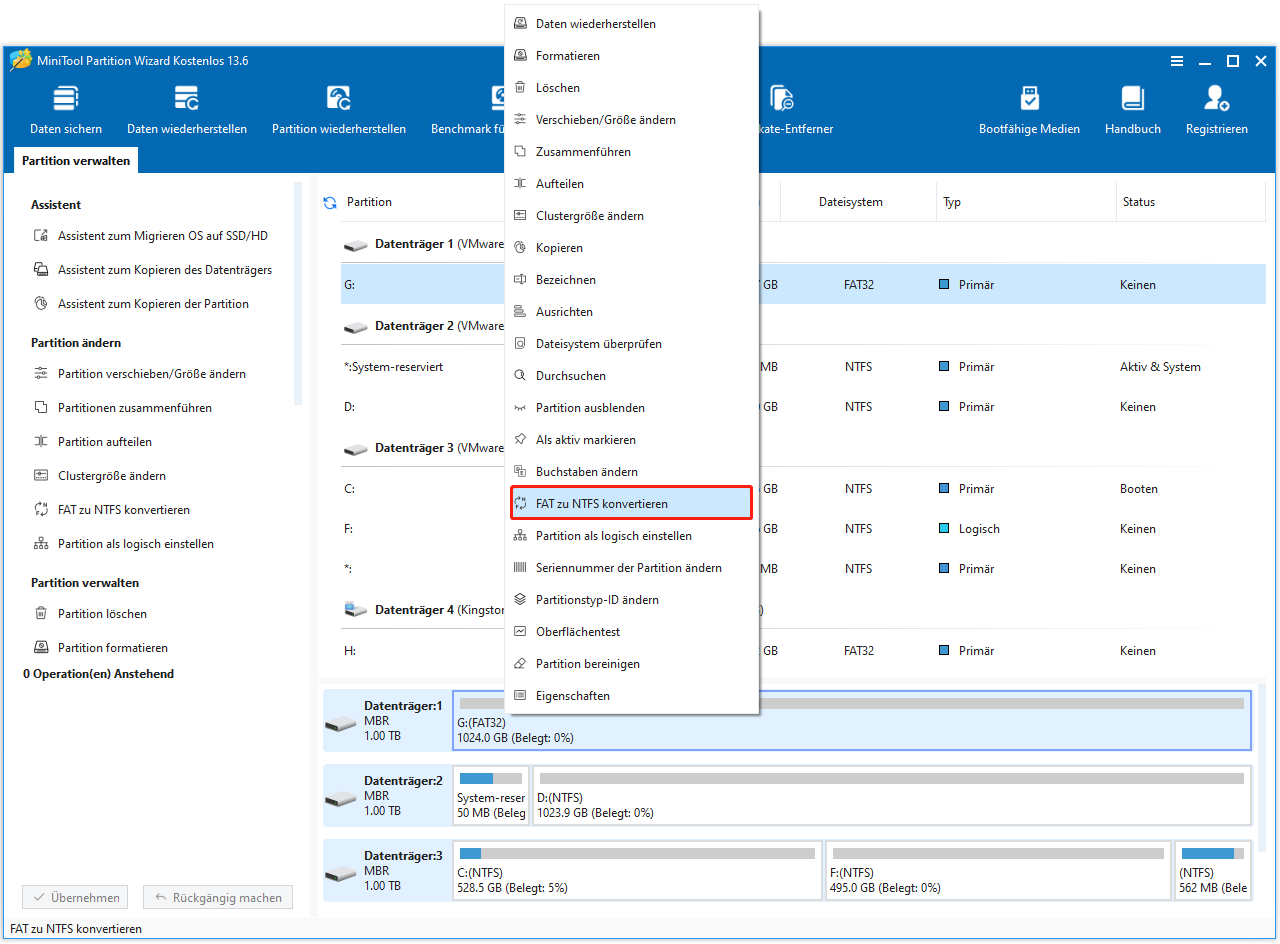Choose Eigenschaften in context menu

point(631,696)
